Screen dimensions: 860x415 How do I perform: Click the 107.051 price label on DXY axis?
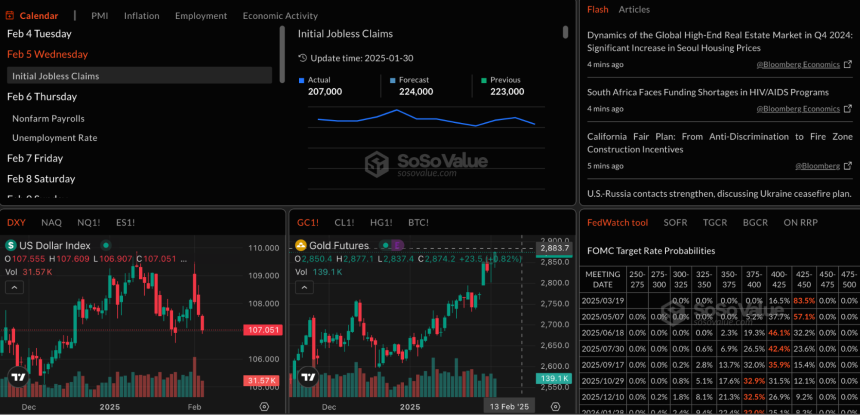tap(263, 330)
